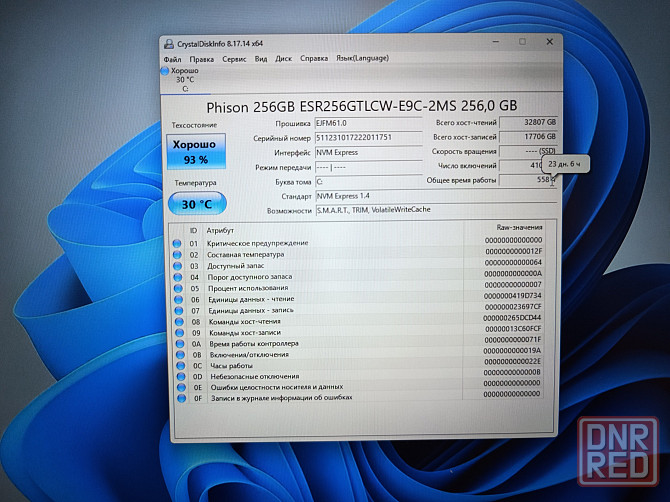The image size is (670, 502).
Task: Select raw value 0000000000071F
Action: click(x=513, y=340)
